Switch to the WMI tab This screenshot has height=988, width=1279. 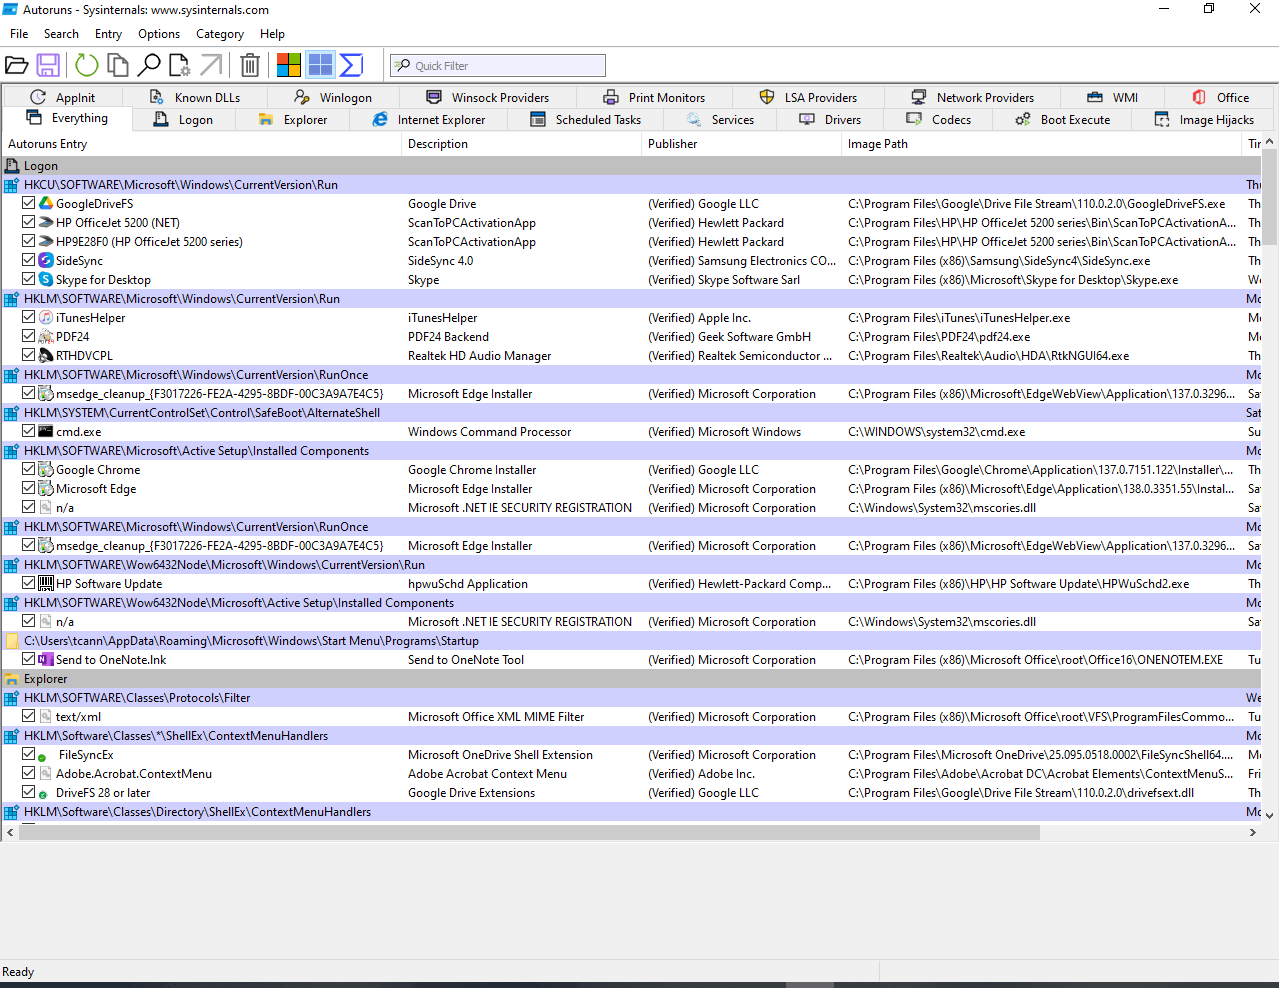[1112, 97]
